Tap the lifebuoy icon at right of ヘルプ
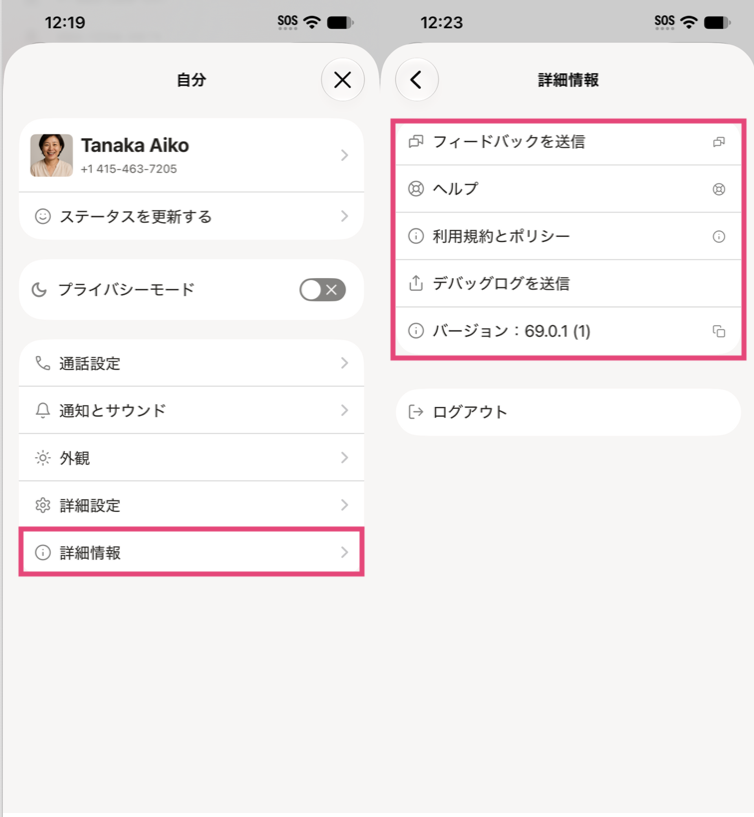The height and width of the screenshot is (817, 754). point(719,189)
